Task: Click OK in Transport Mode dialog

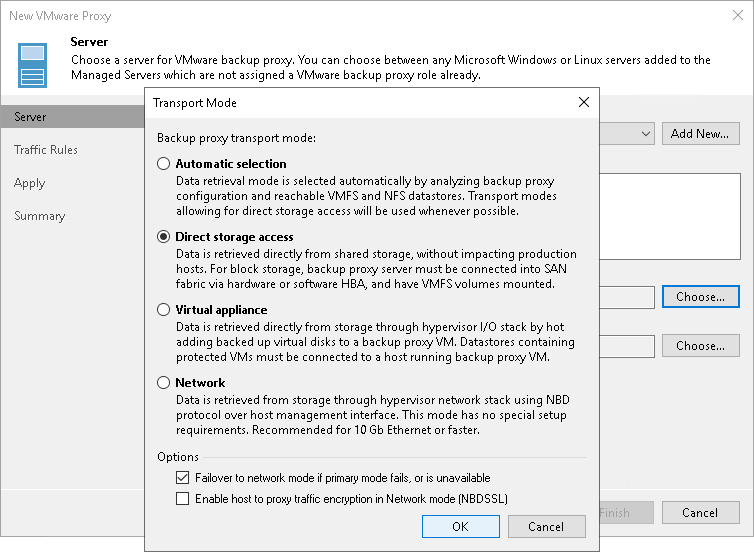Action: click(461, 527)
